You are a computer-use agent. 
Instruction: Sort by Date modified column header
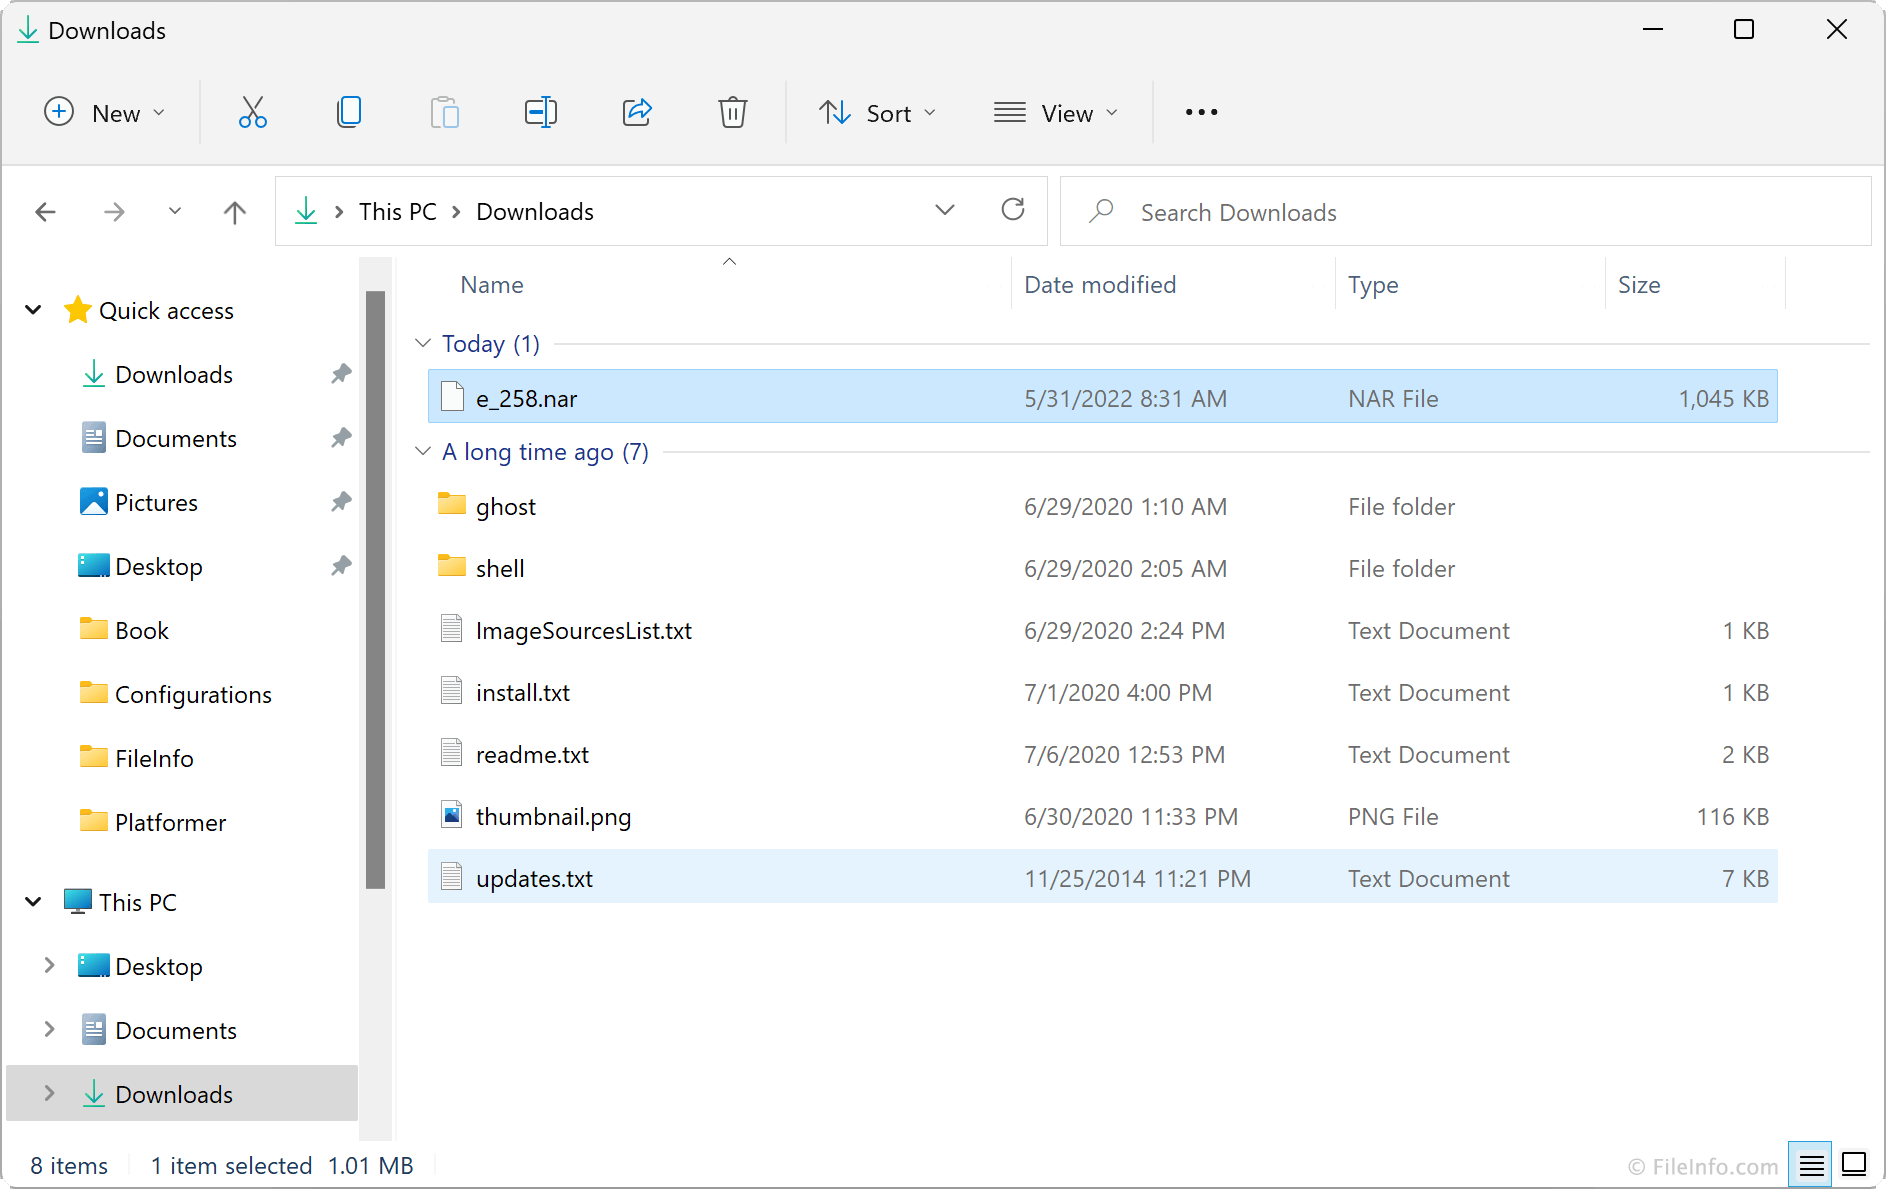tap(1100, 285)
